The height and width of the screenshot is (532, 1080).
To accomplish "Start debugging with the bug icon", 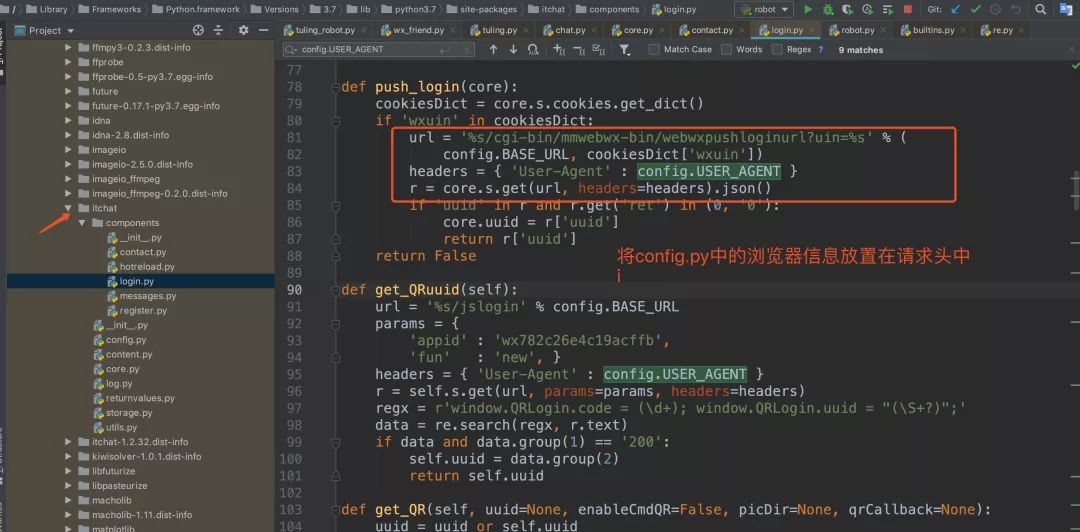I will coord(829,10).
